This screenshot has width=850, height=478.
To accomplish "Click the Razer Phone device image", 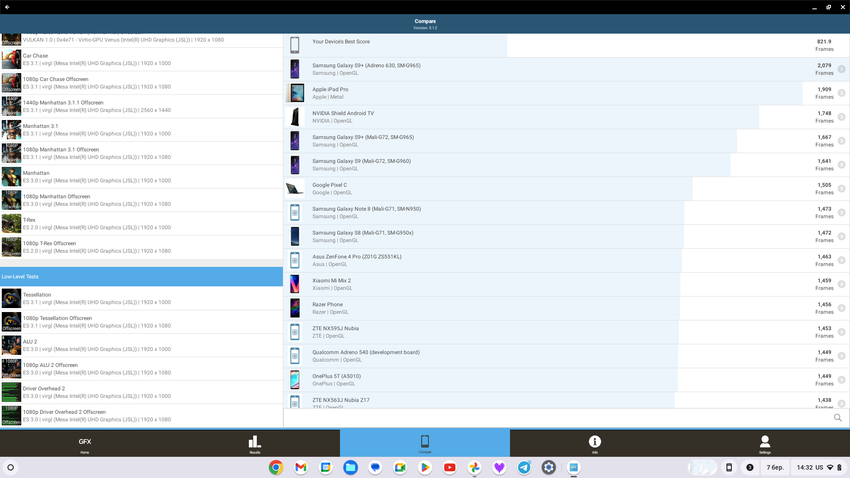I will click(x=295, y=308).
